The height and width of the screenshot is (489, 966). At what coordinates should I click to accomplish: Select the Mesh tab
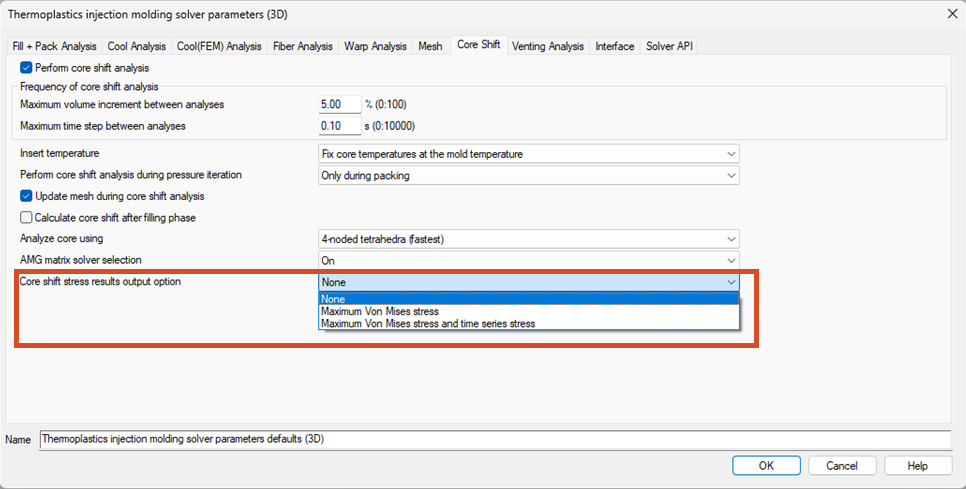click(430, 46)
